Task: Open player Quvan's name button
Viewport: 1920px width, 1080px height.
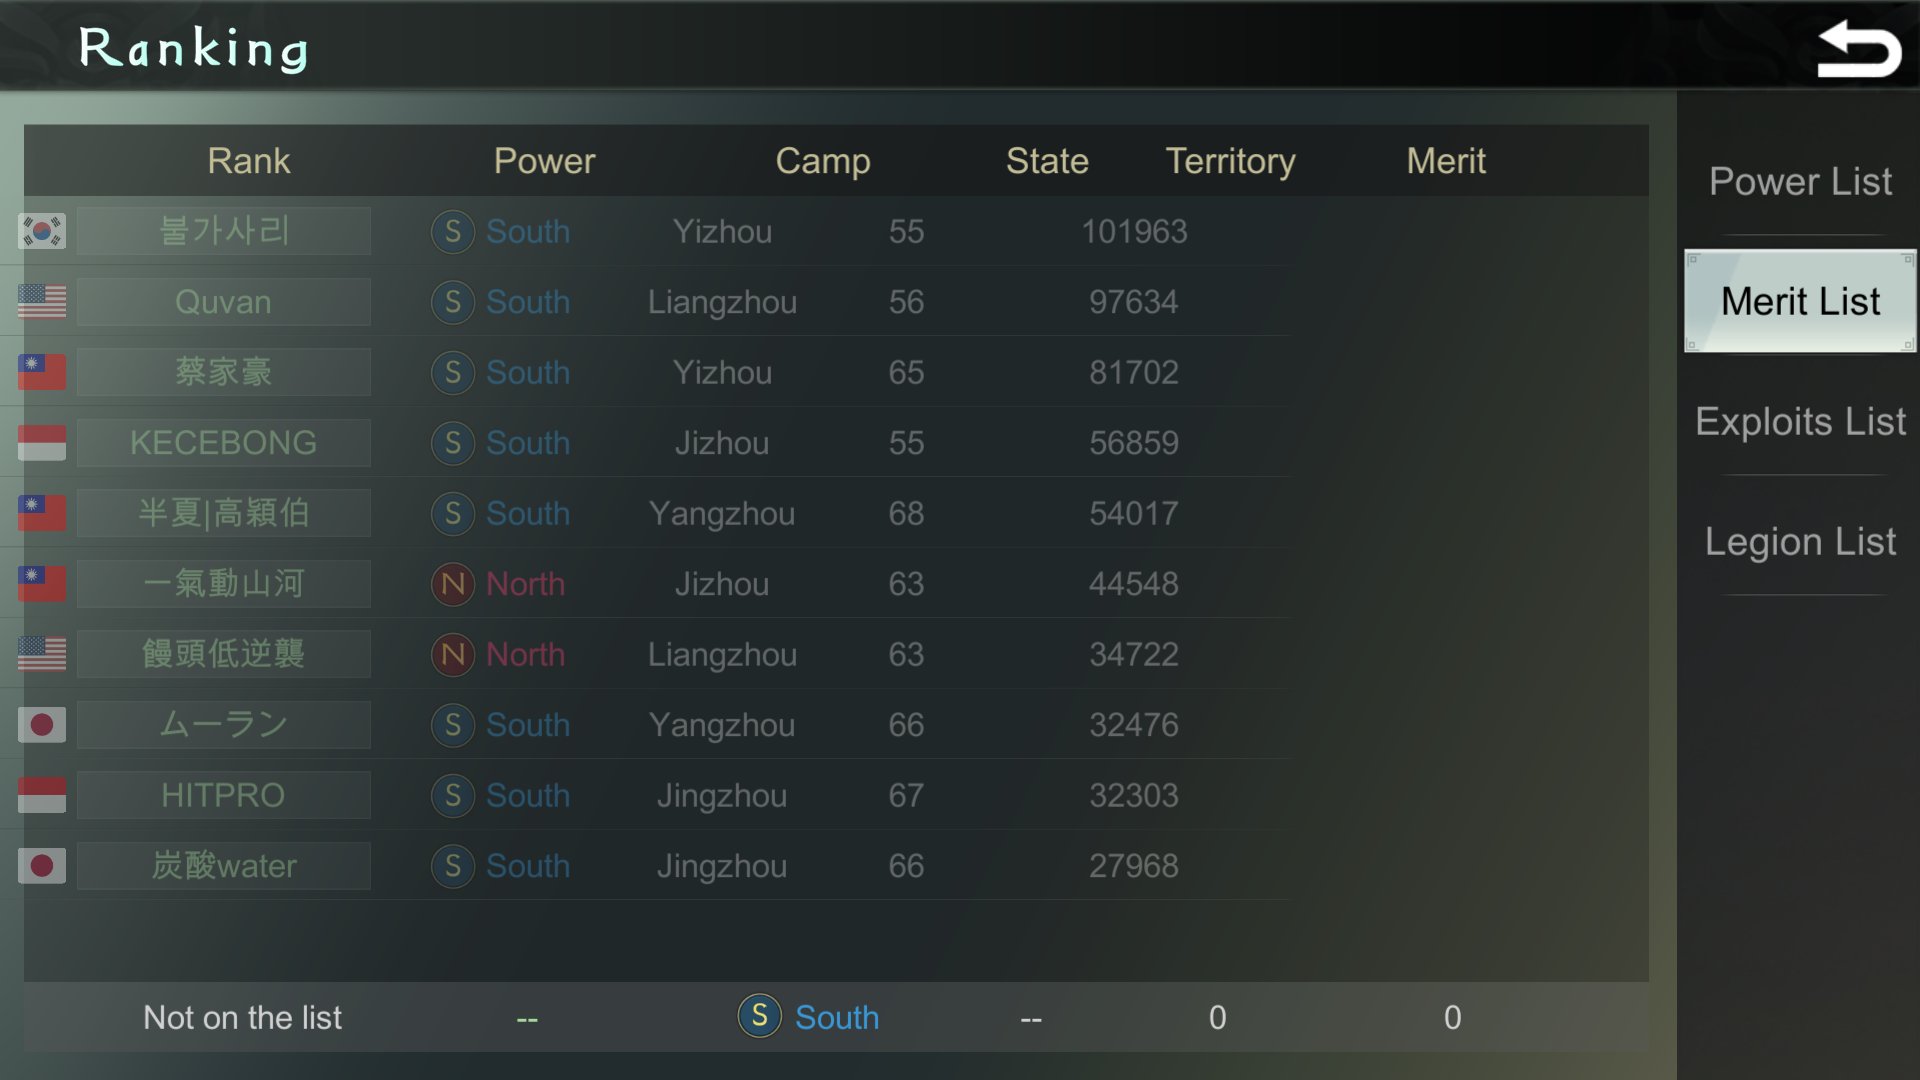Action: click(223, 301)
